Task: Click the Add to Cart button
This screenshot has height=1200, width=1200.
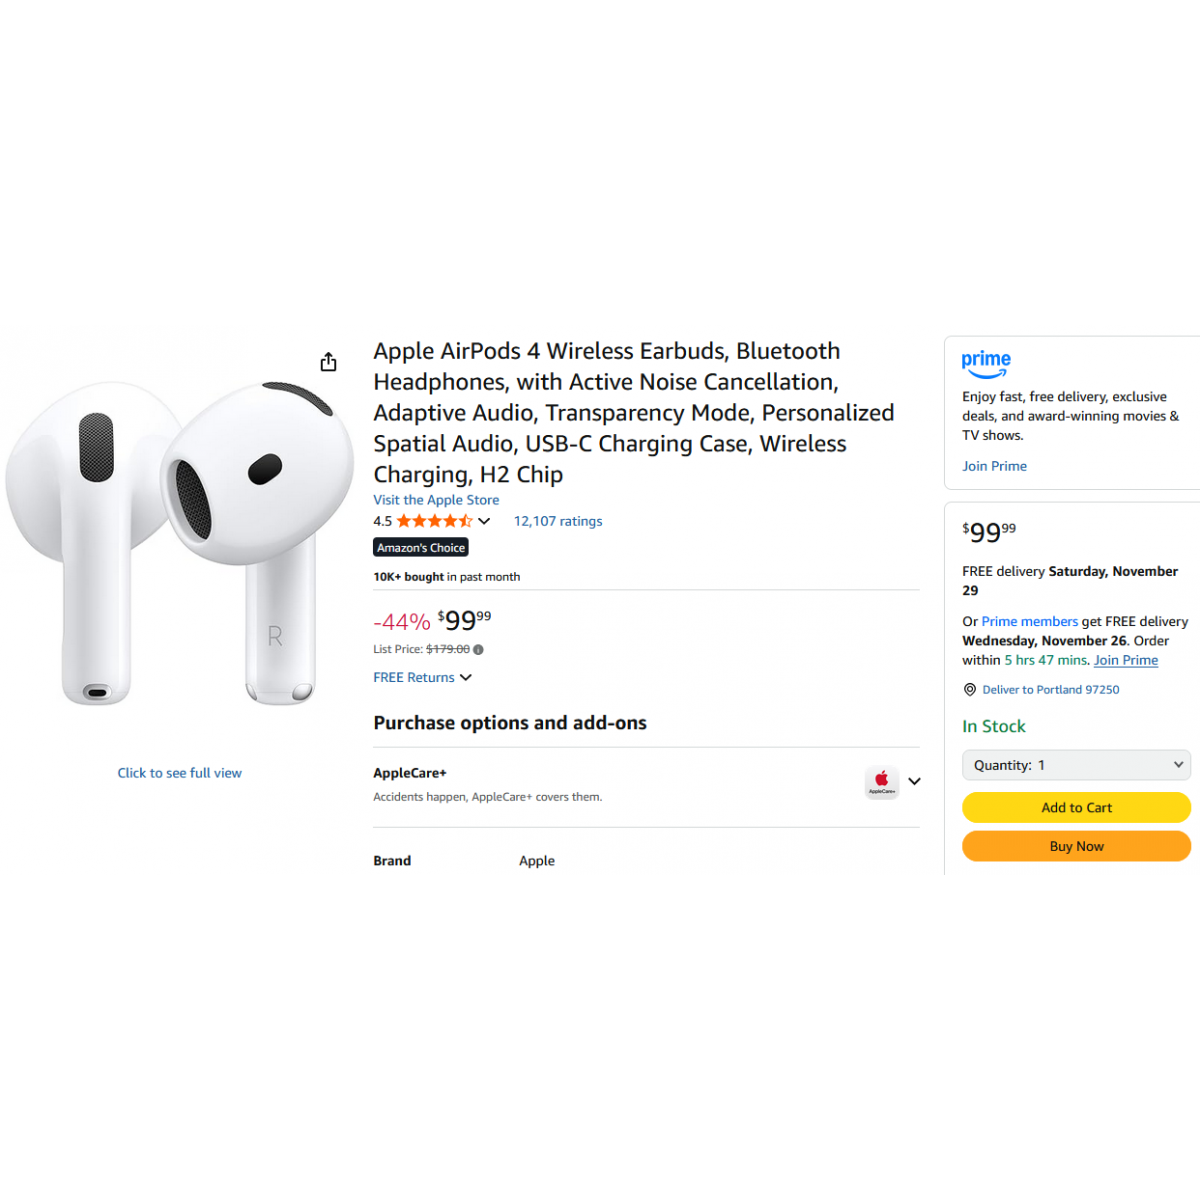Action: 1076,808
